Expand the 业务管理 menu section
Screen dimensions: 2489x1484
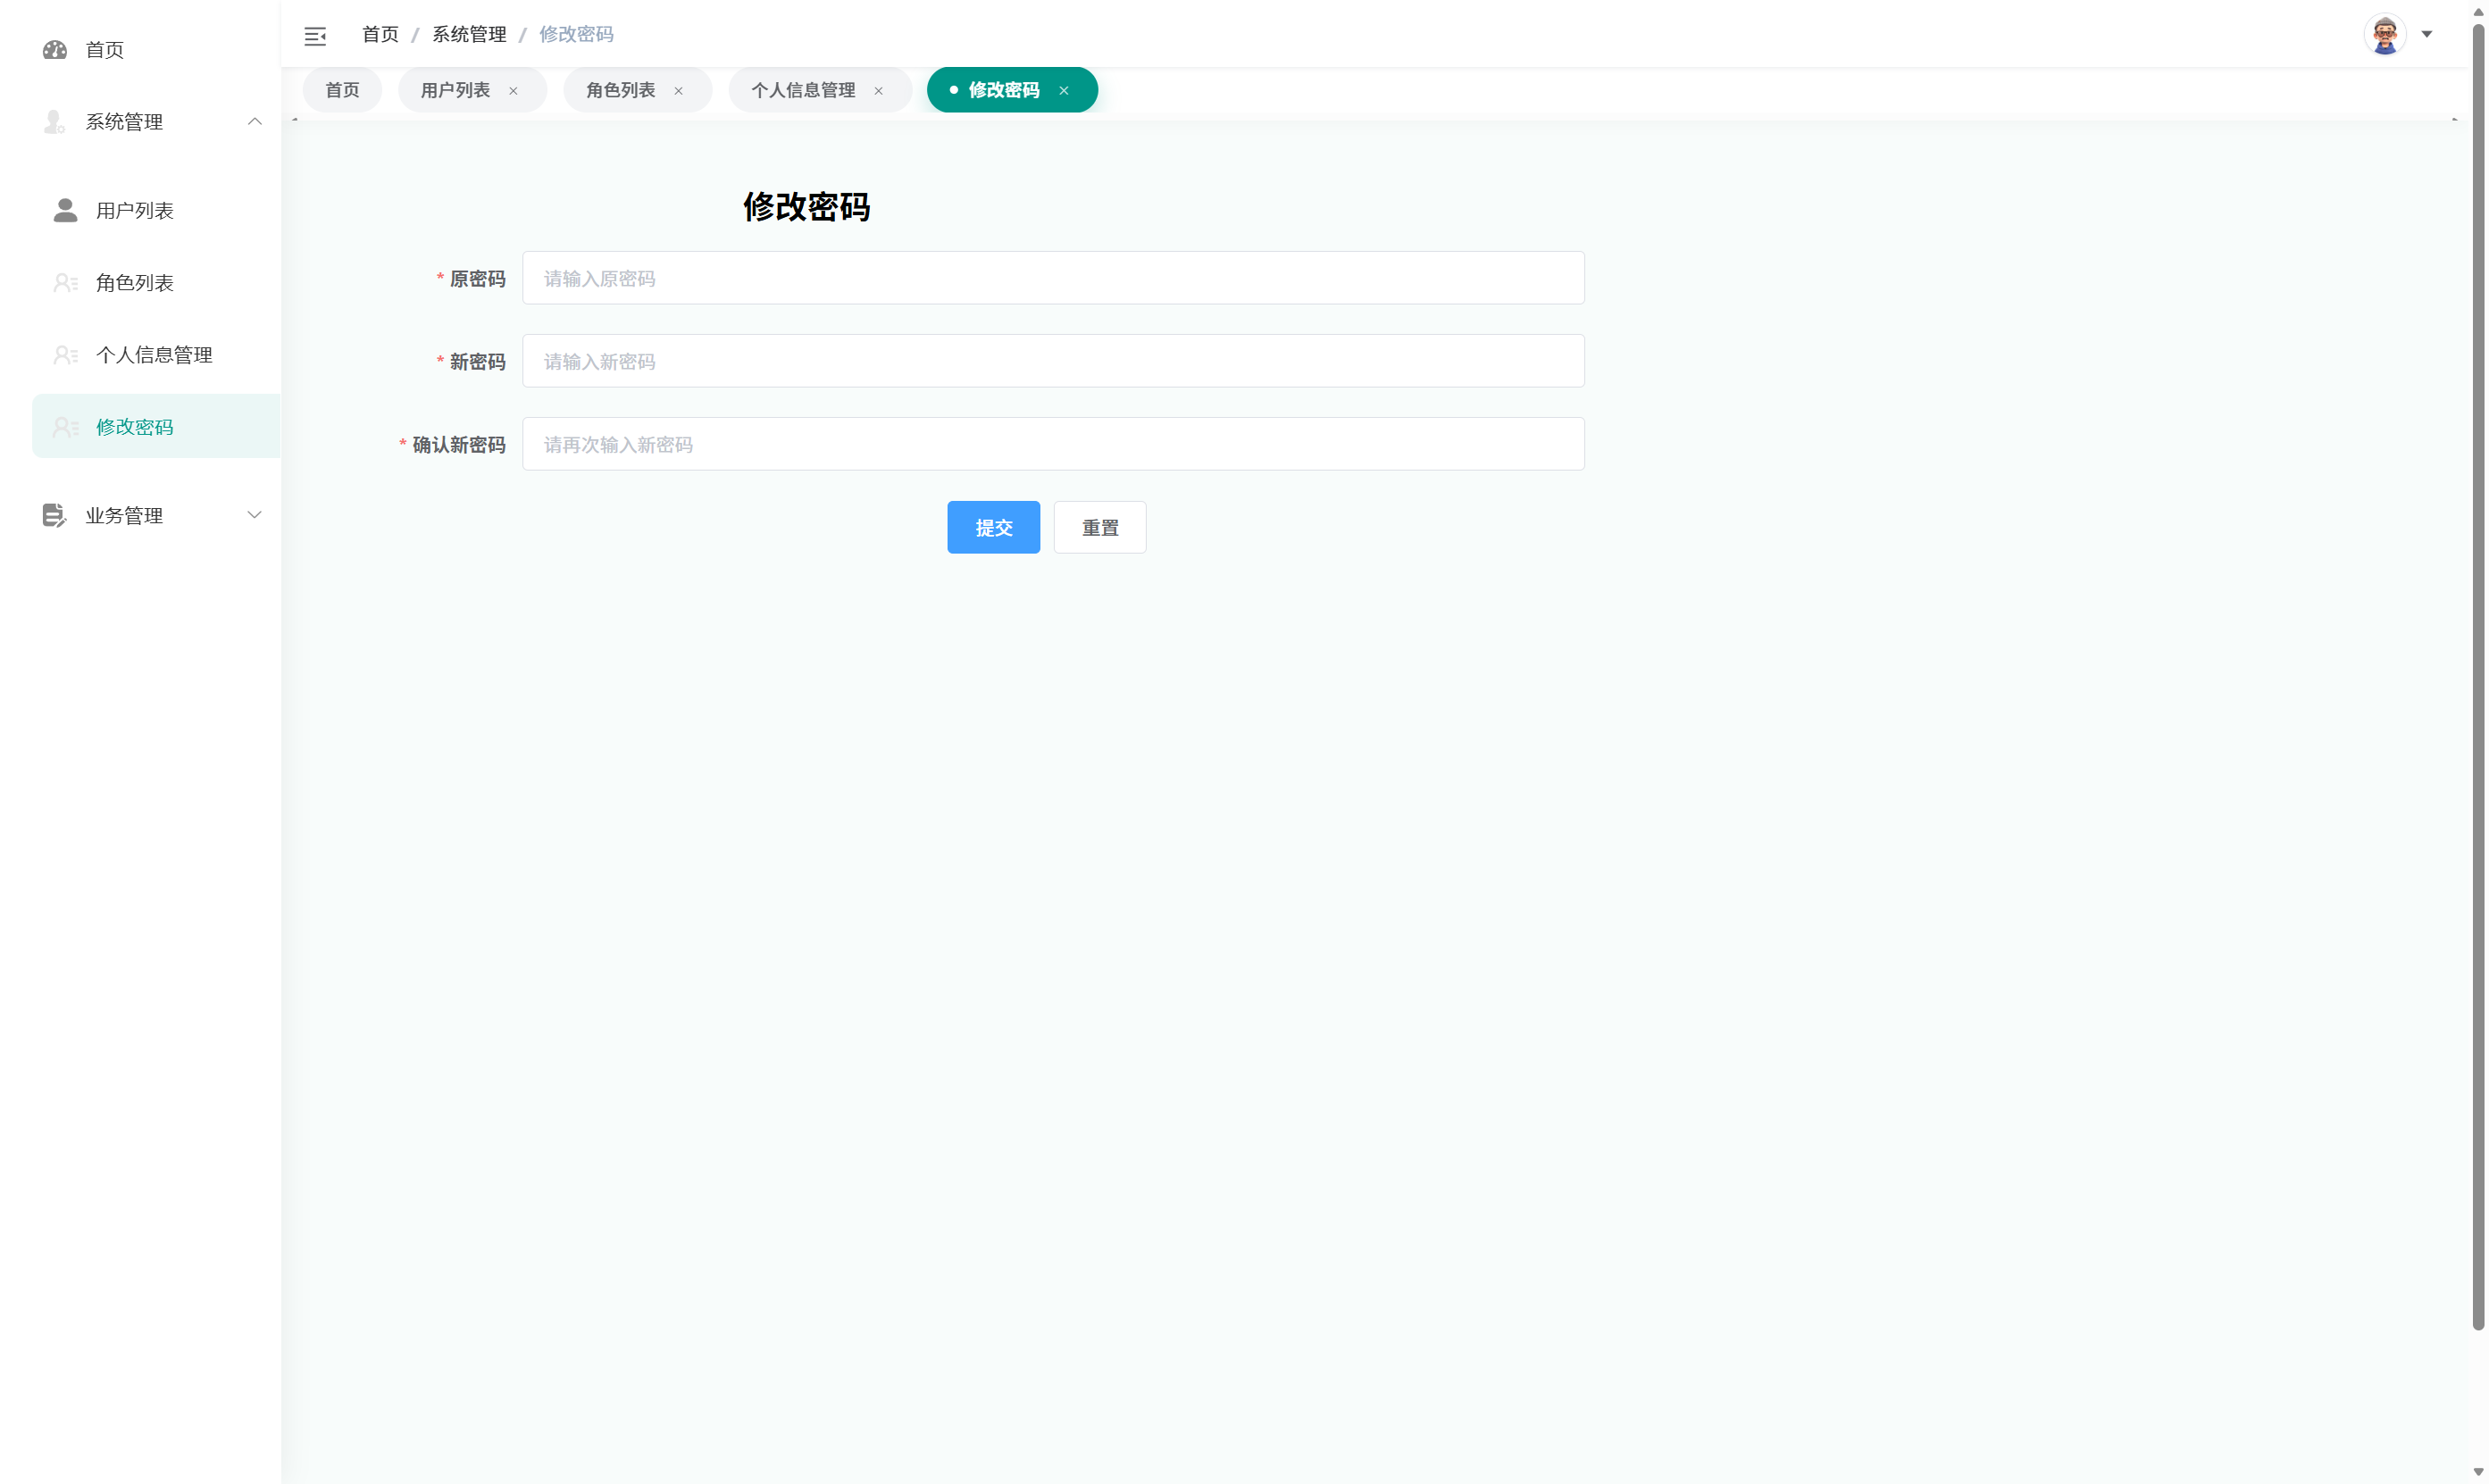tap(255, 515)
